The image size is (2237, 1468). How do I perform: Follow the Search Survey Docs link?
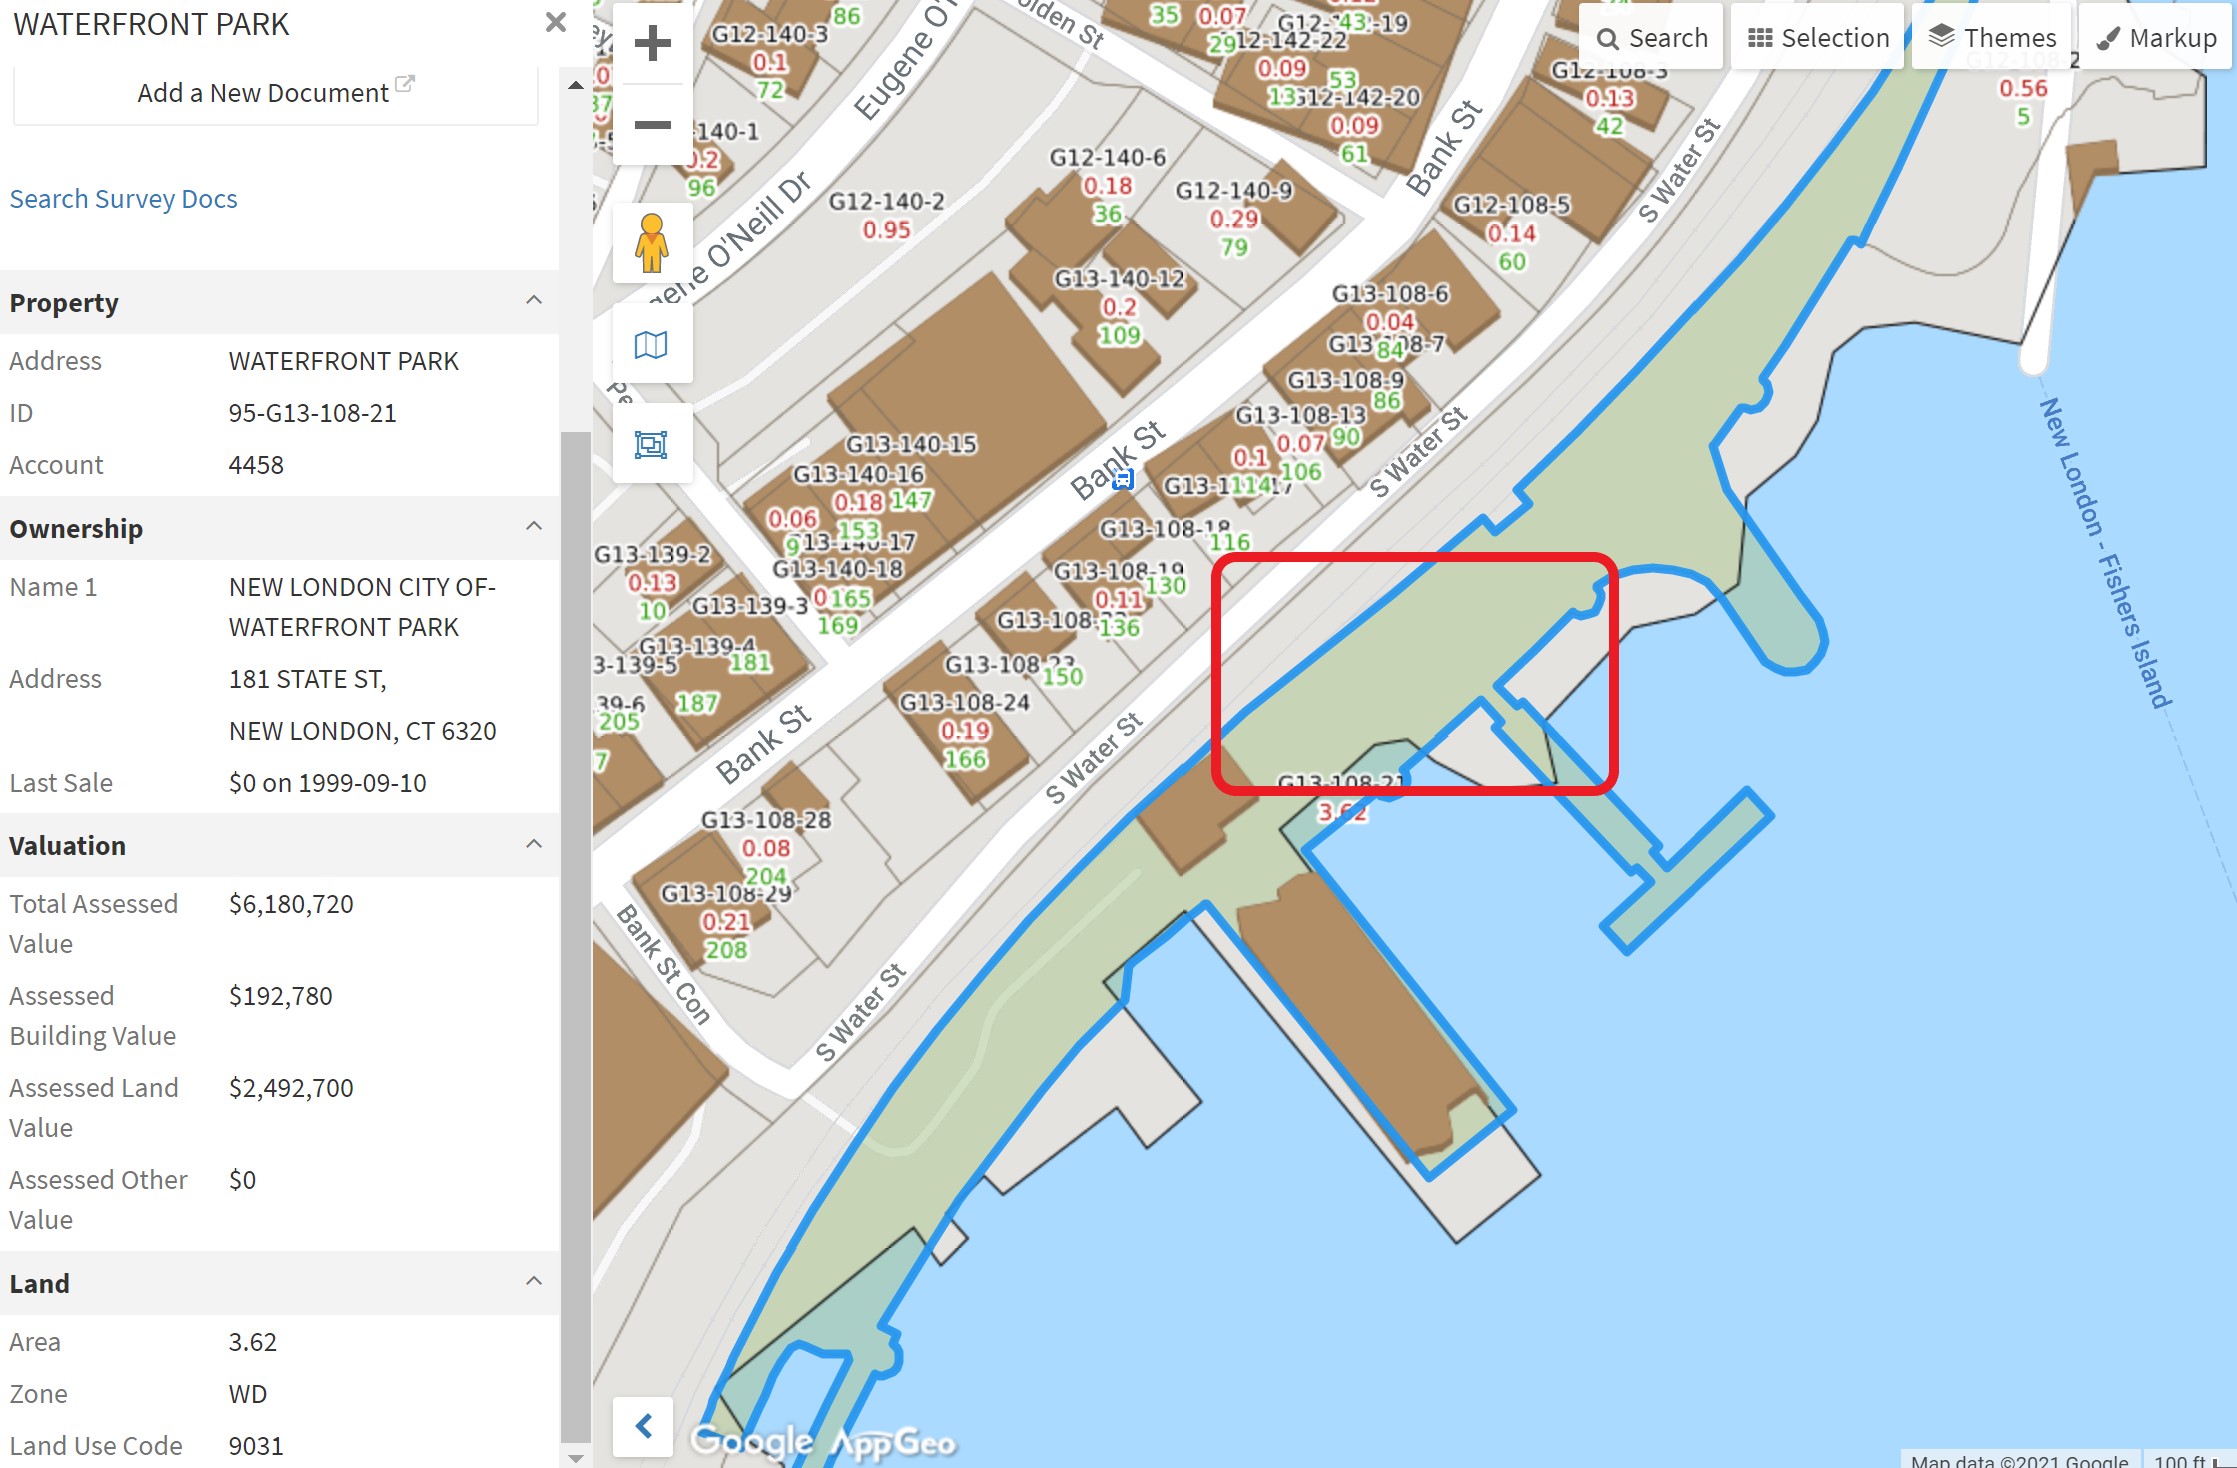point(124,199)
